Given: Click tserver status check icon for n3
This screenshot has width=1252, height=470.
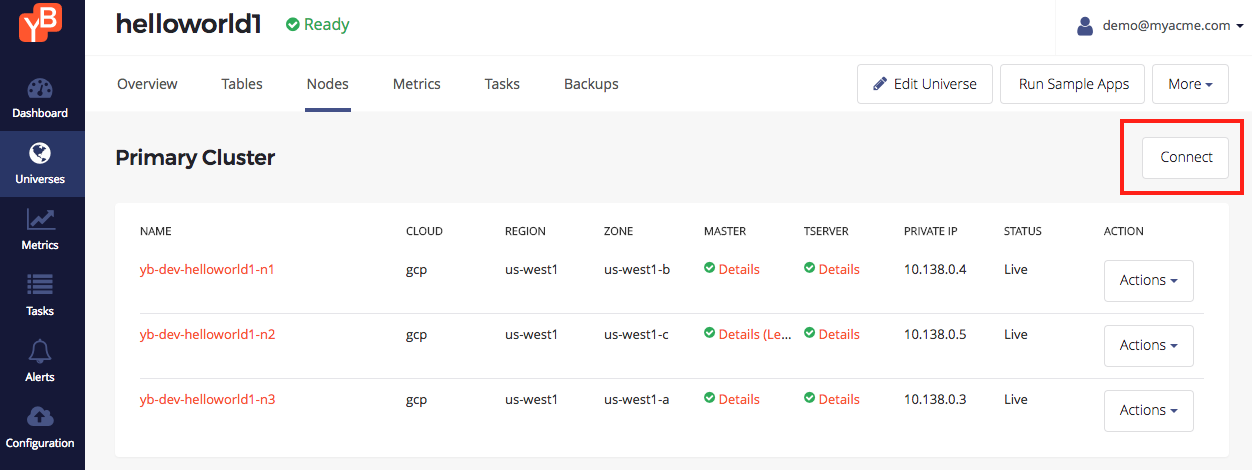Looking at the screenshot, I should [809, 398].
